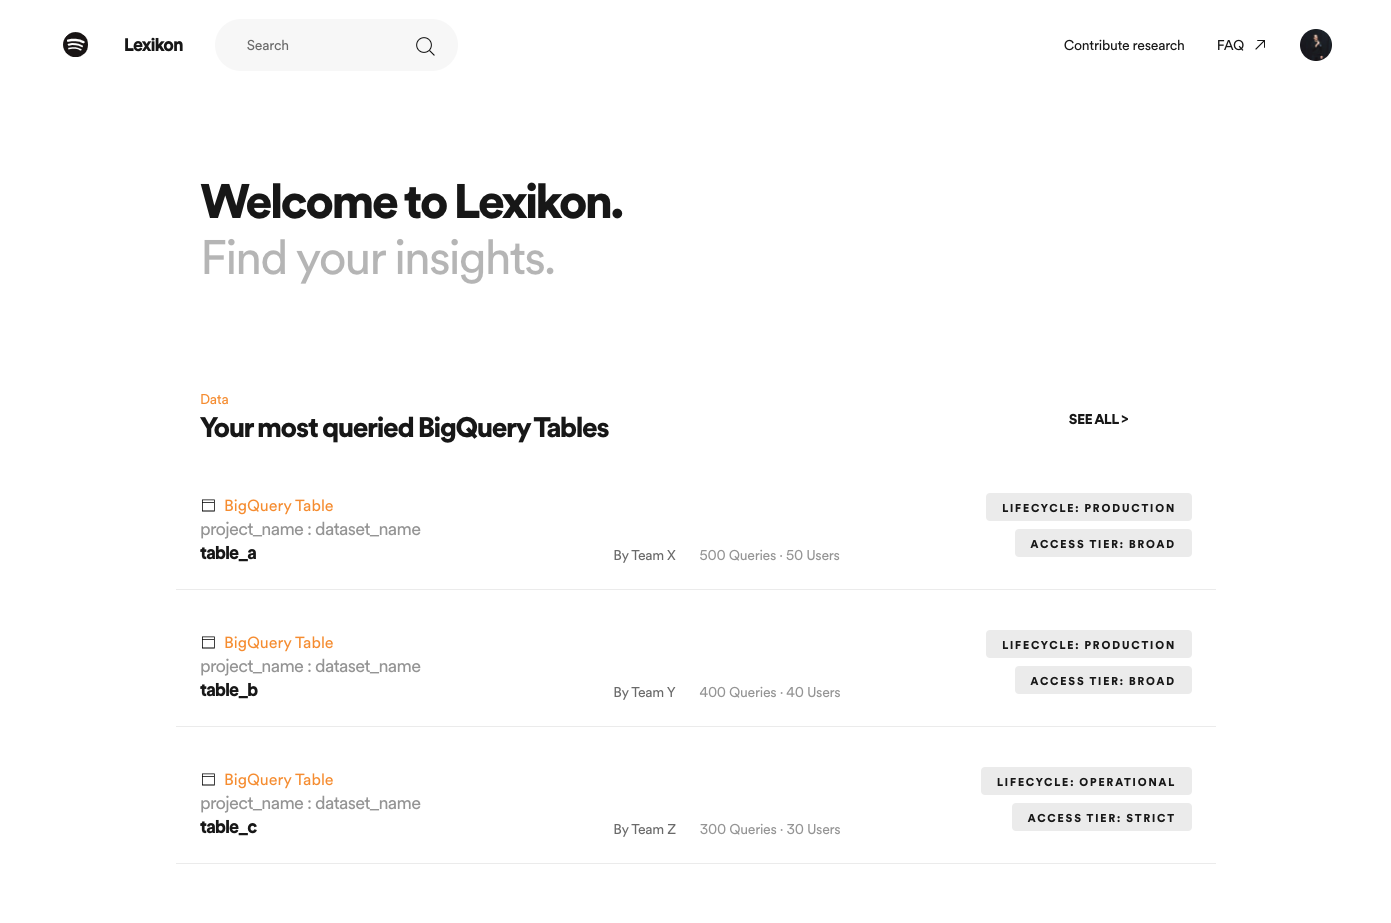Open table_c entry

click(x=228, y=827)
